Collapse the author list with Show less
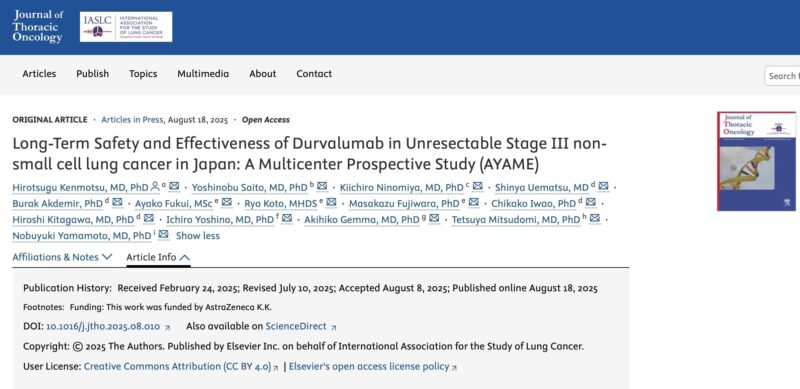800x389 pixels. click(x=198, y=236)
